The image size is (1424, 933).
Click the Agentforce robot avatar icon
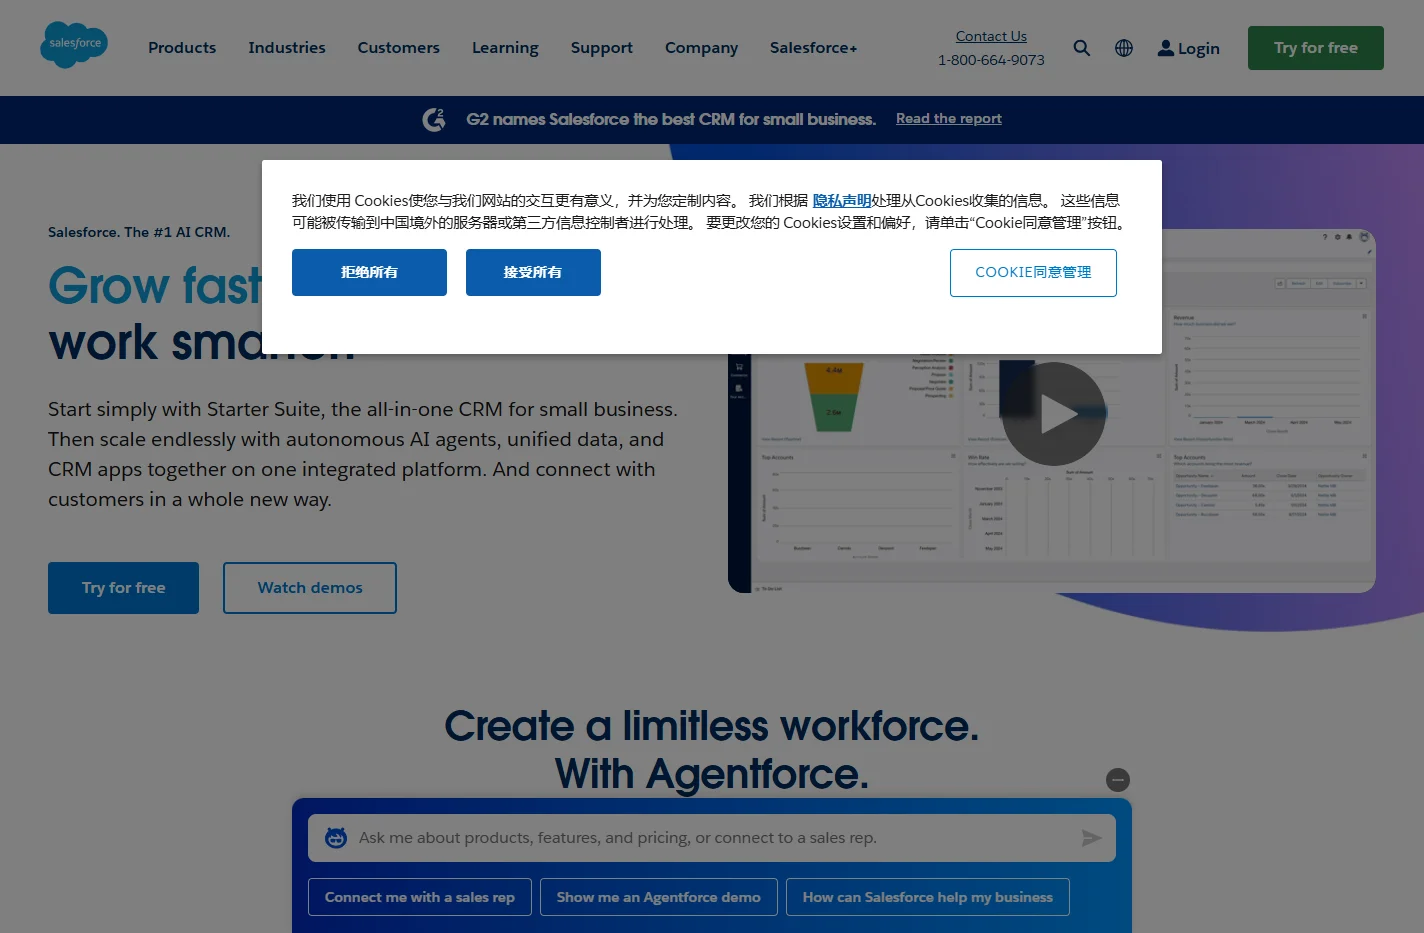[336, 838]
